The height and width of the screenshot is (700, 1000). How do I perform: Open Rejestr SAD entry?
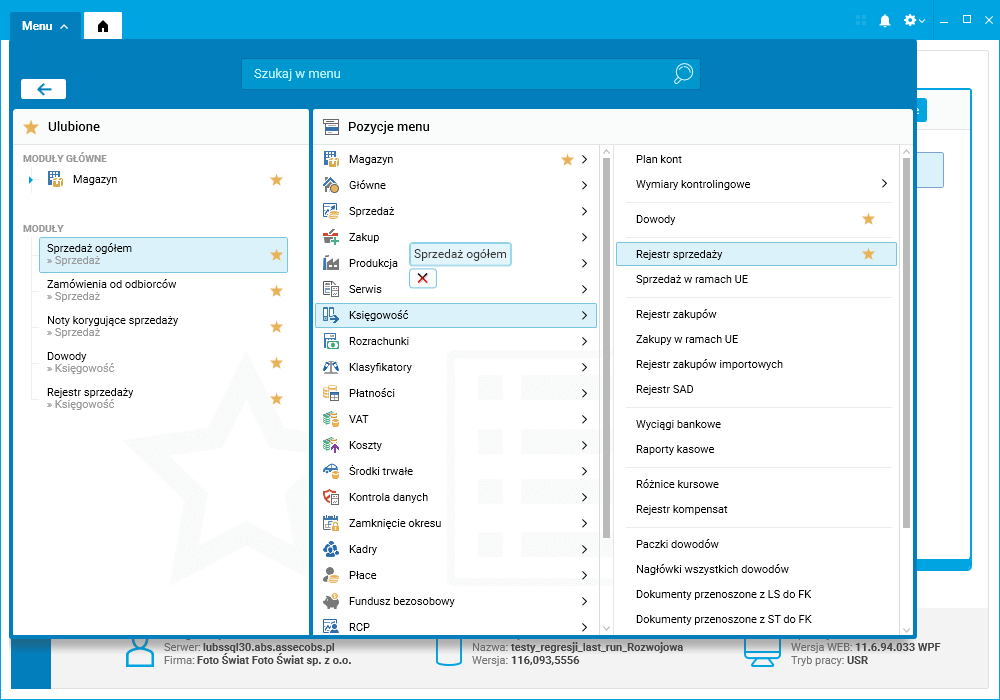[665, 389]
